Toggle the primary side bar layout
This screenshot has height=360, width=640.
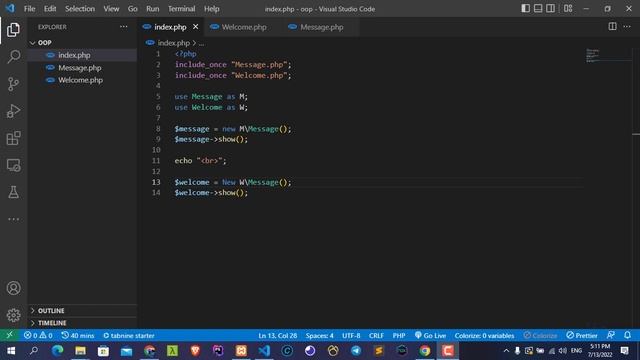coord(526,9)
